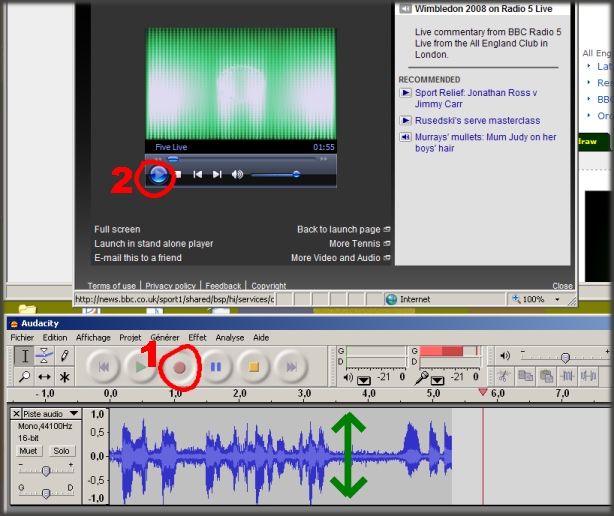Click the Audacity output volume slider handle
Screen dimensions: 614x516
[565, 357]
